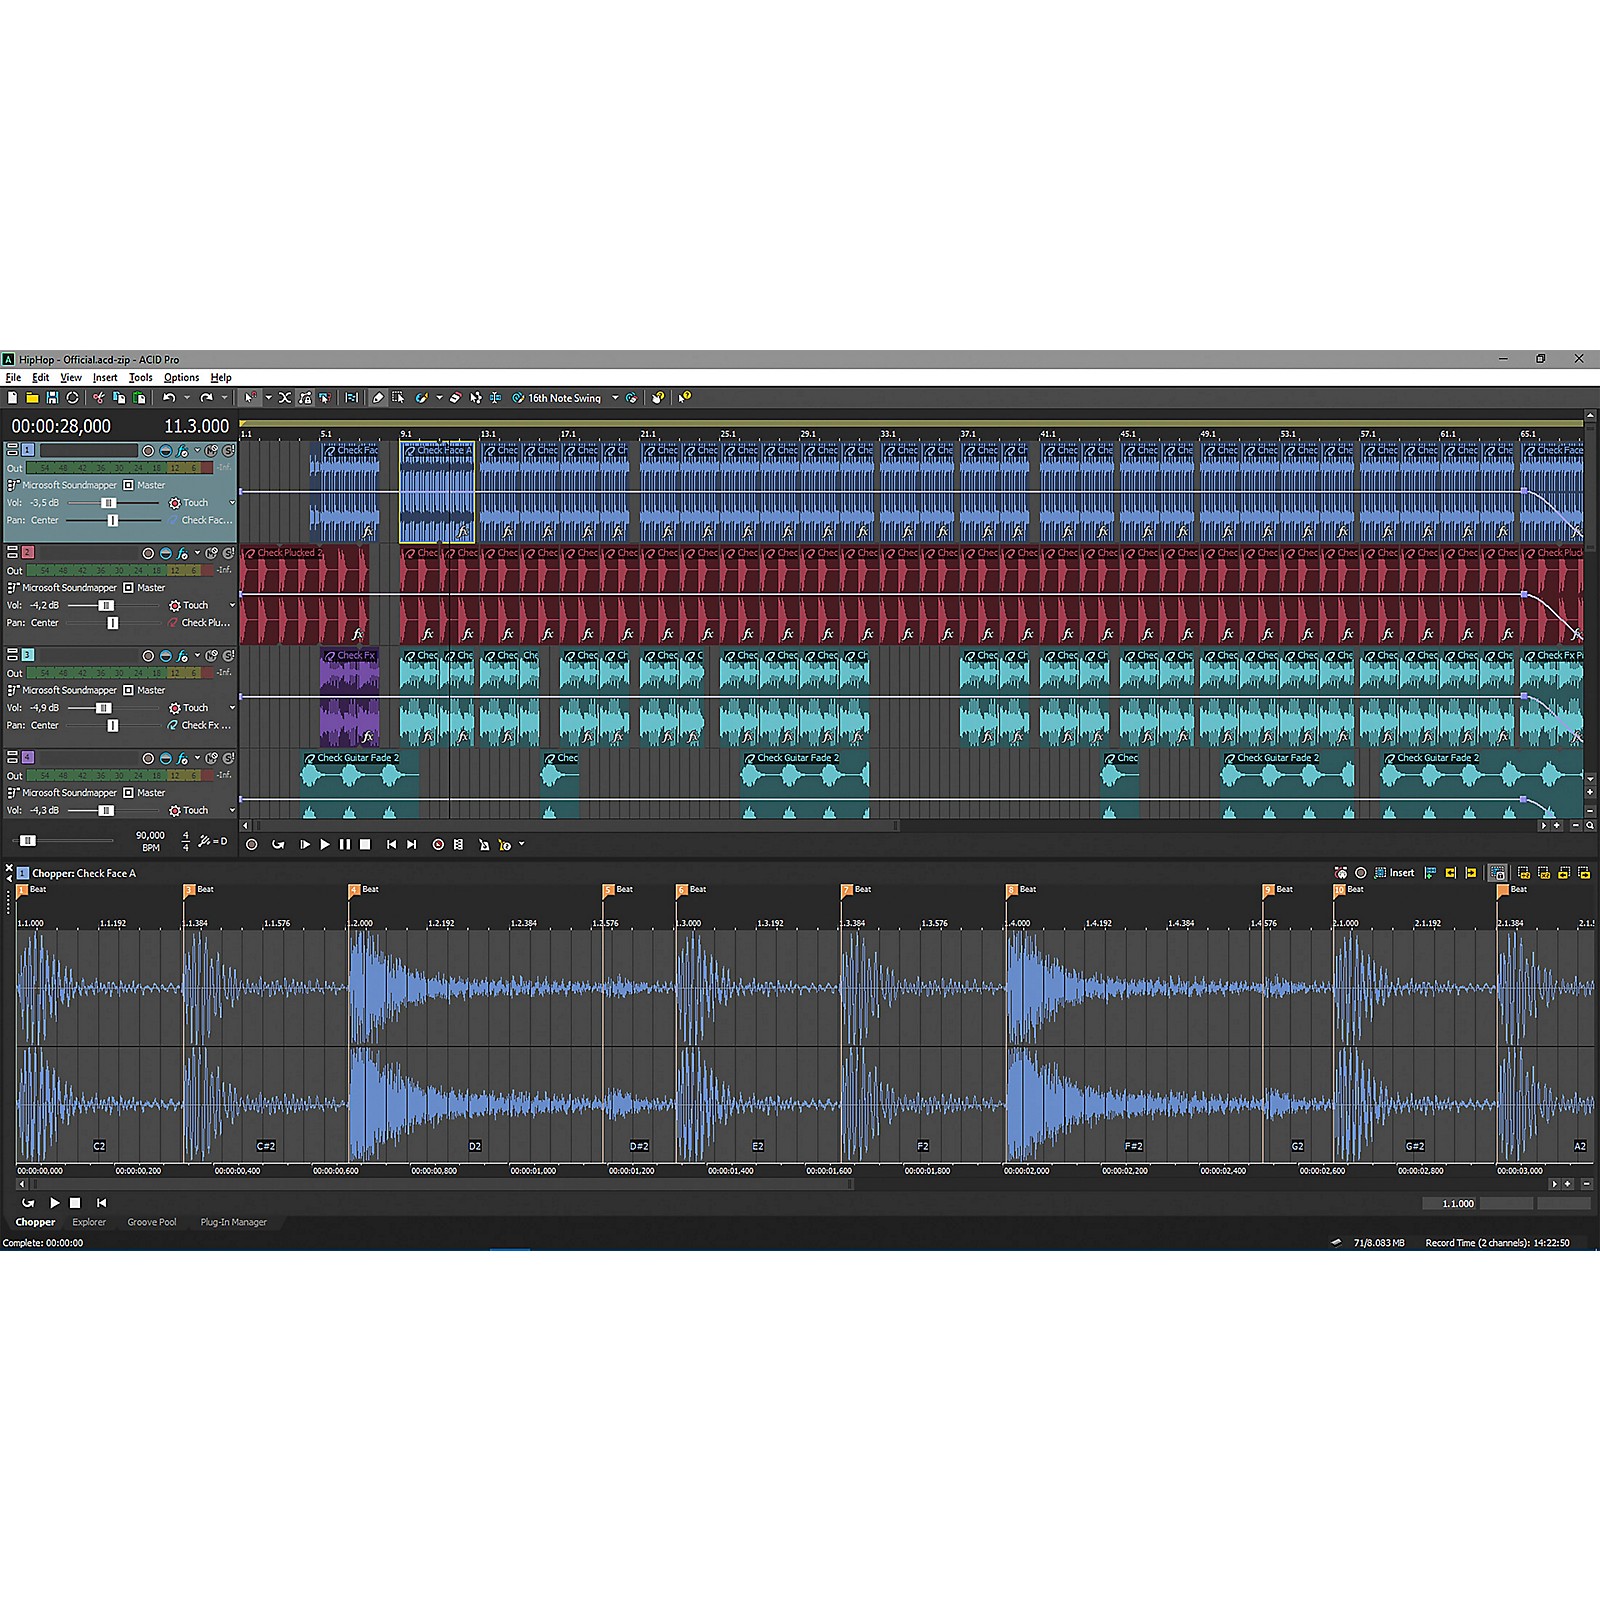Open the Insert menu

click(105, 378)
